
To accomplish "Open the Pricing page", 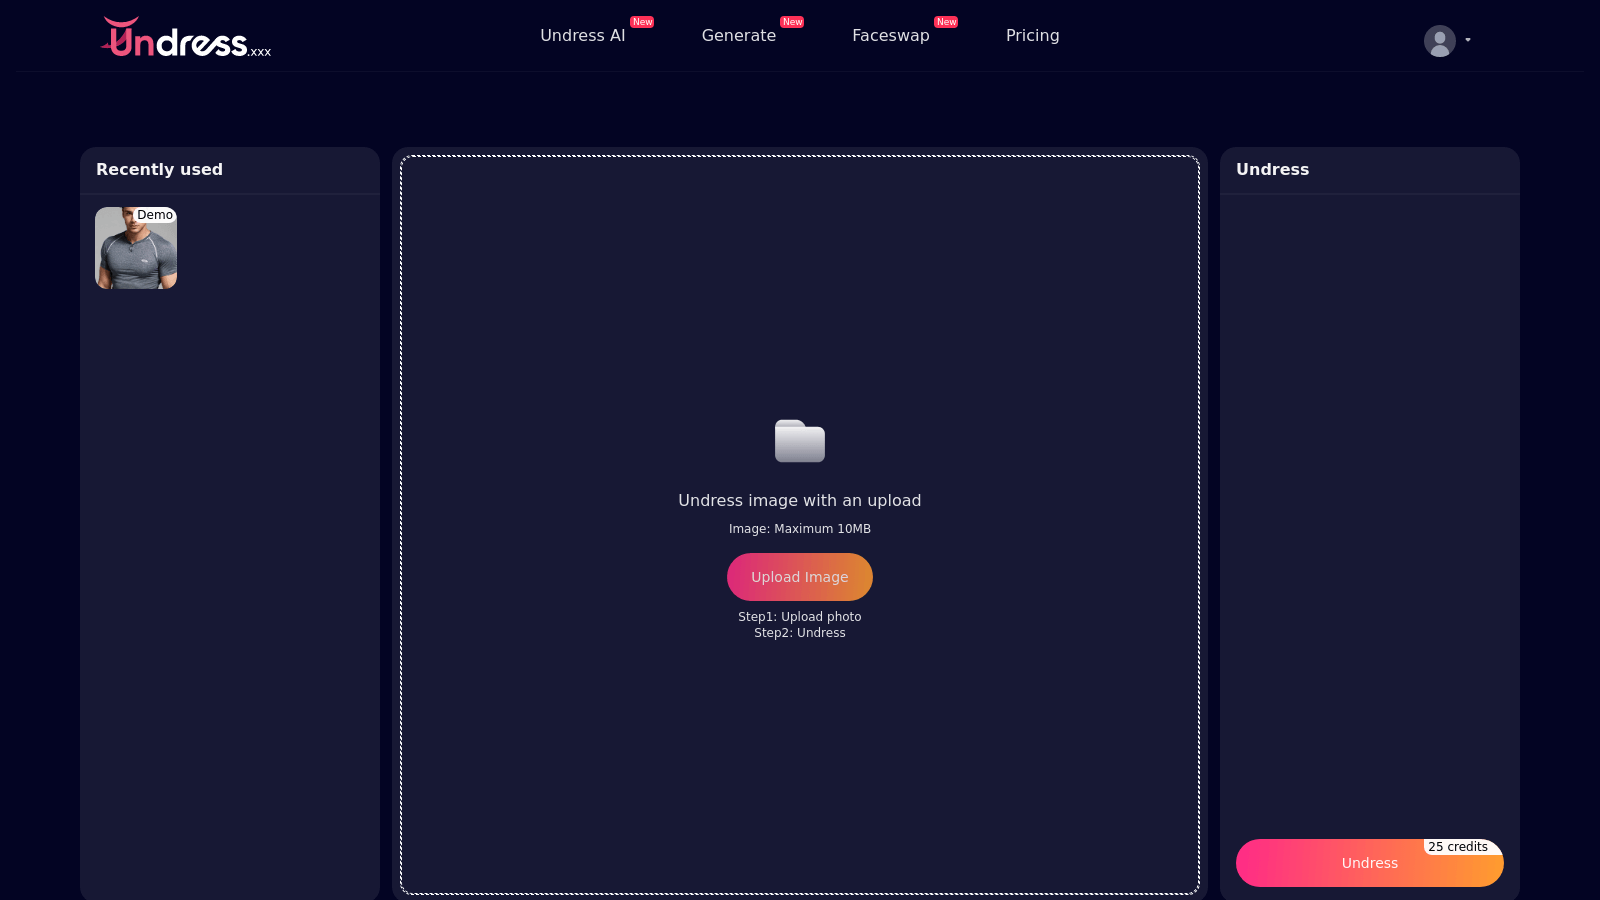I will [1033, 36].
